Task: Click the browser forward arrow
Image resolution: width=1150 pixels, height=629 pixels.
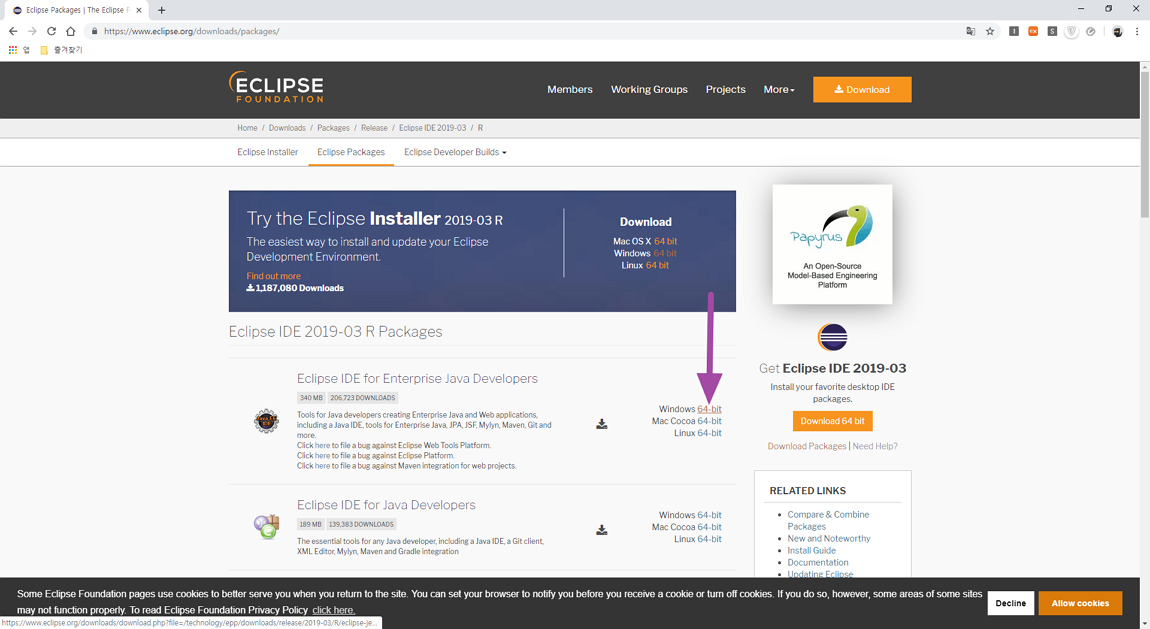Action: click(x=32, y=32)
